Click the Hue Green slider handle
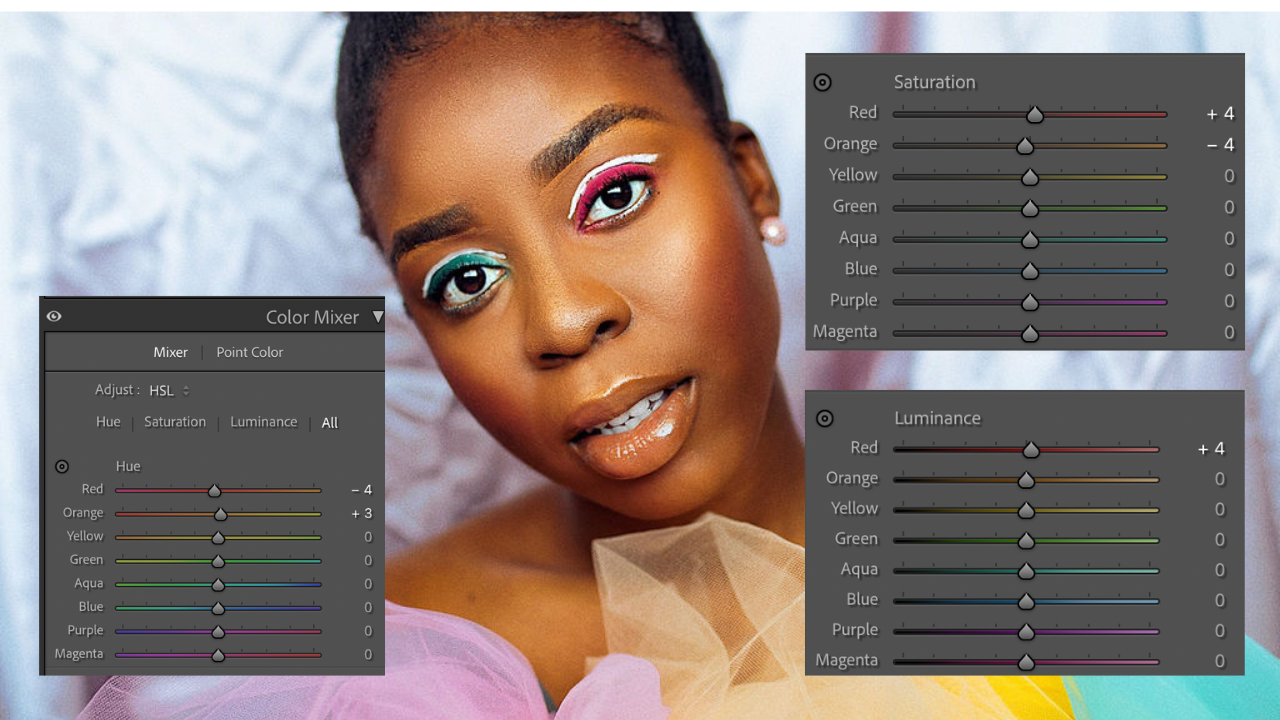 (x=218, y=561)
